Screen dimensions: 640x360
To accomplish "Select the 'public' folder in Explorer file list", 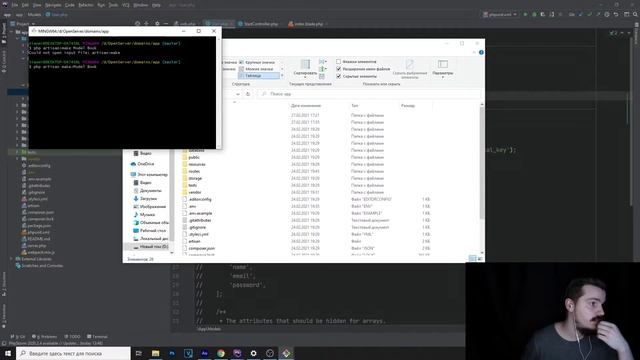I will tap(191, 157).
